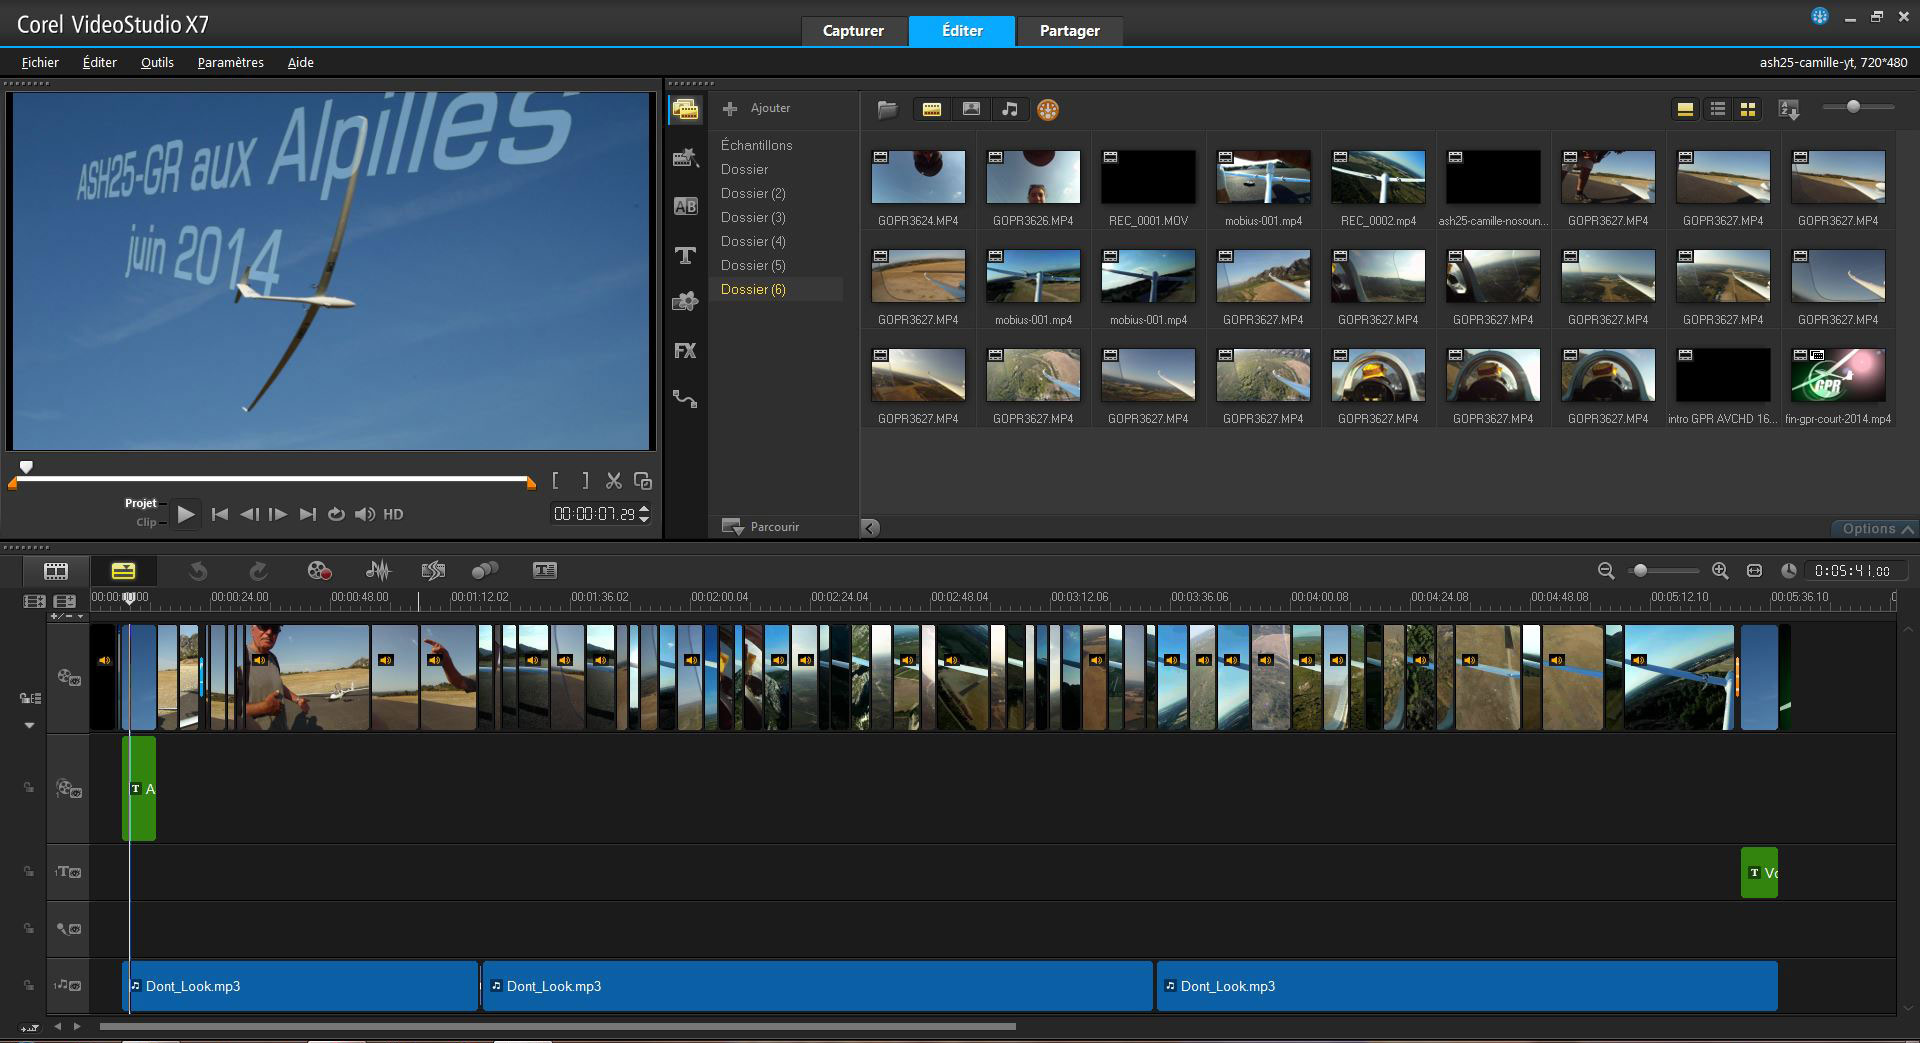The width and height of the screenshot is (1920, 1043).
Task: Click the split clip scissors icon
Action: [x=614, y=481]
